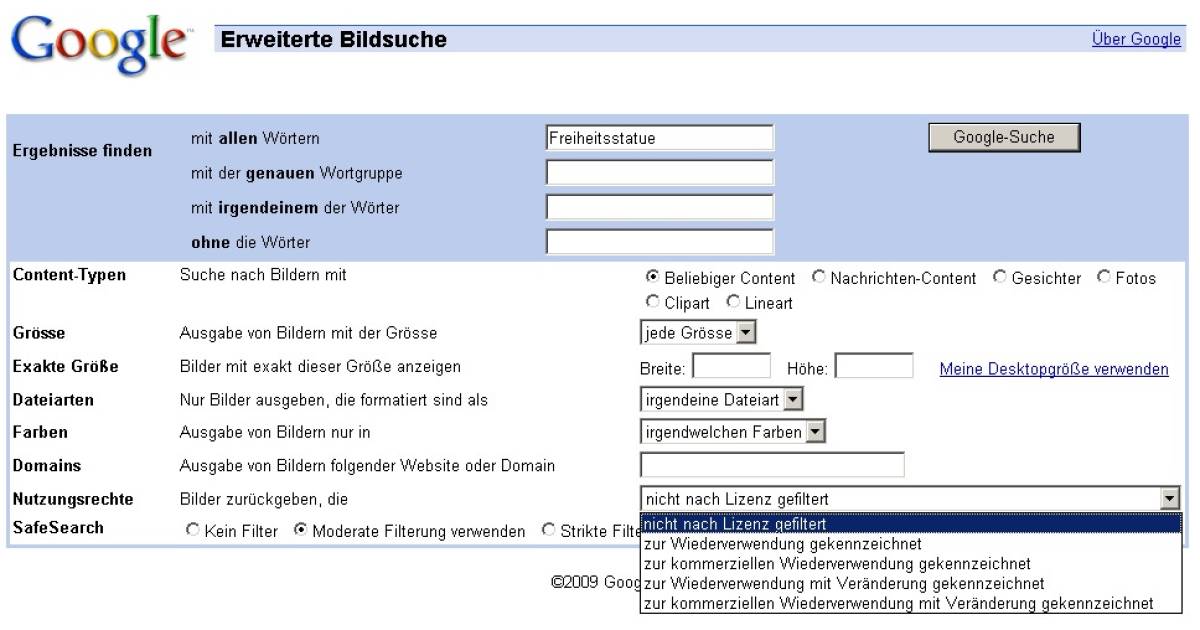Choose 'zur Wiederverwendung mit Veränderung gekennzeichnet'
The width and height of the screenshot is (1200, 630).
coord(910,583)
